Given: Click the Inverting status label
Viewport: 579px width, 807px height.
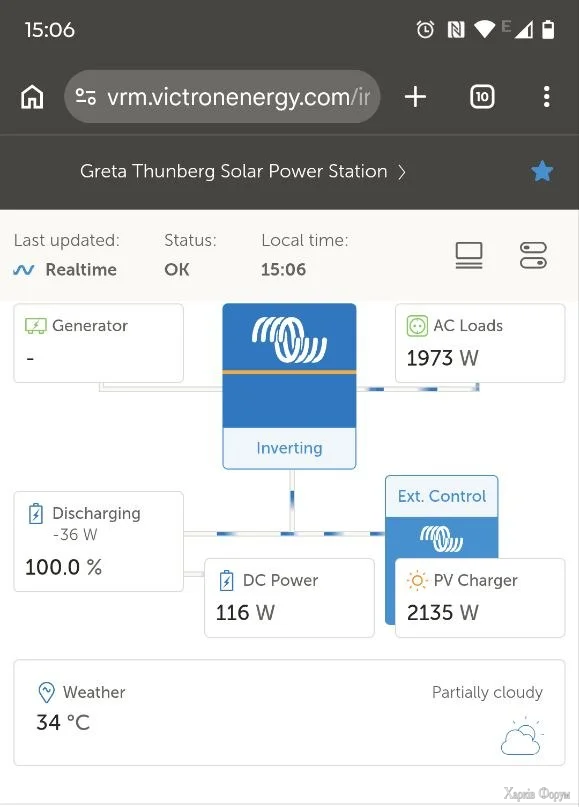Looking at the screenshot, I should coord(289,448).
